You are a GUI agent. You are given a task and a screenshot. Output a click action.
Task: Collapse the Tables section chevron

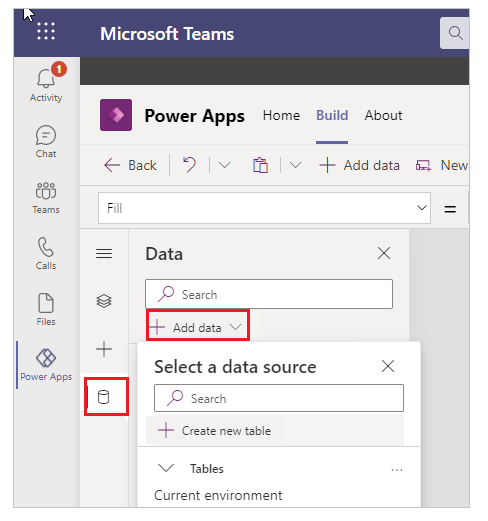tap(166, 468)
